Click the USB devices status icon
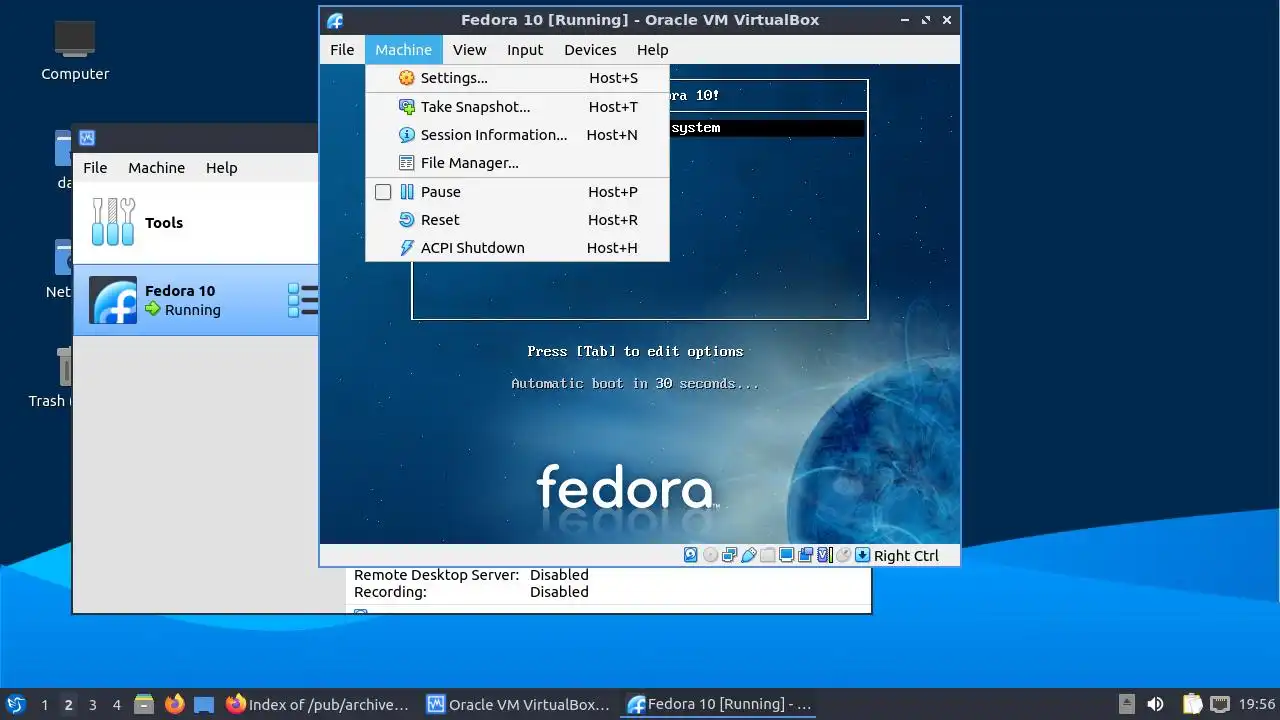 (x=748, y=555)
